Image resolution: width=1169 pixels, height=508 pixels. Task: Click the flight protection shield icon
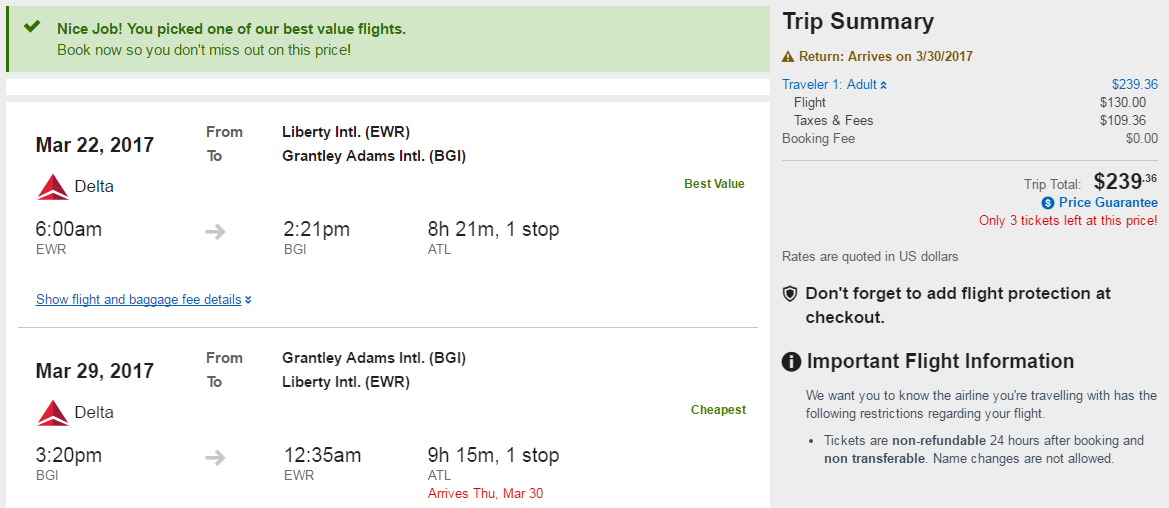[790, 294]
